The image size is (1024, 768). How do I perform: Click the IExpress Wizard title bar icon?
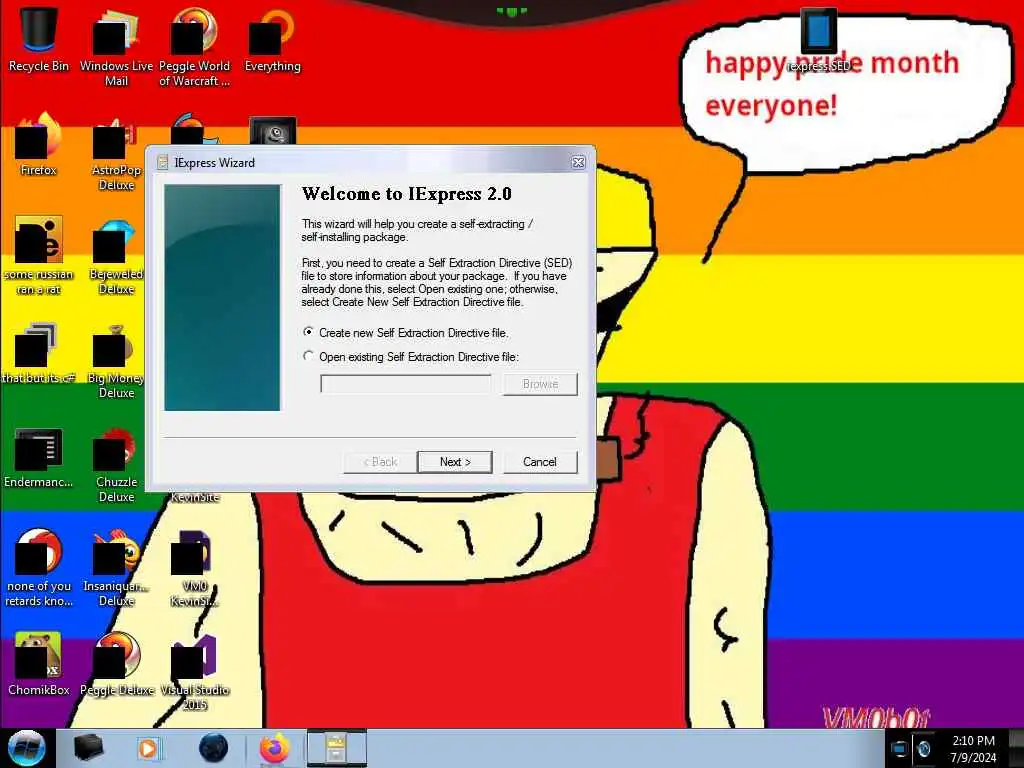click(x=163, y=163)
